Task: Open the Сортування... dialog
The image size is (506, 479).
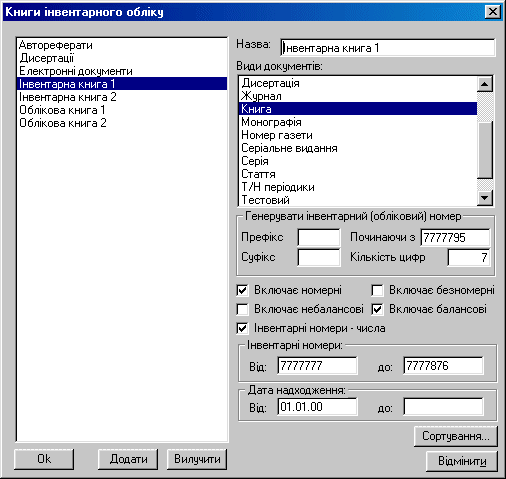Action: pyautogui.click(x=456, y=436)
